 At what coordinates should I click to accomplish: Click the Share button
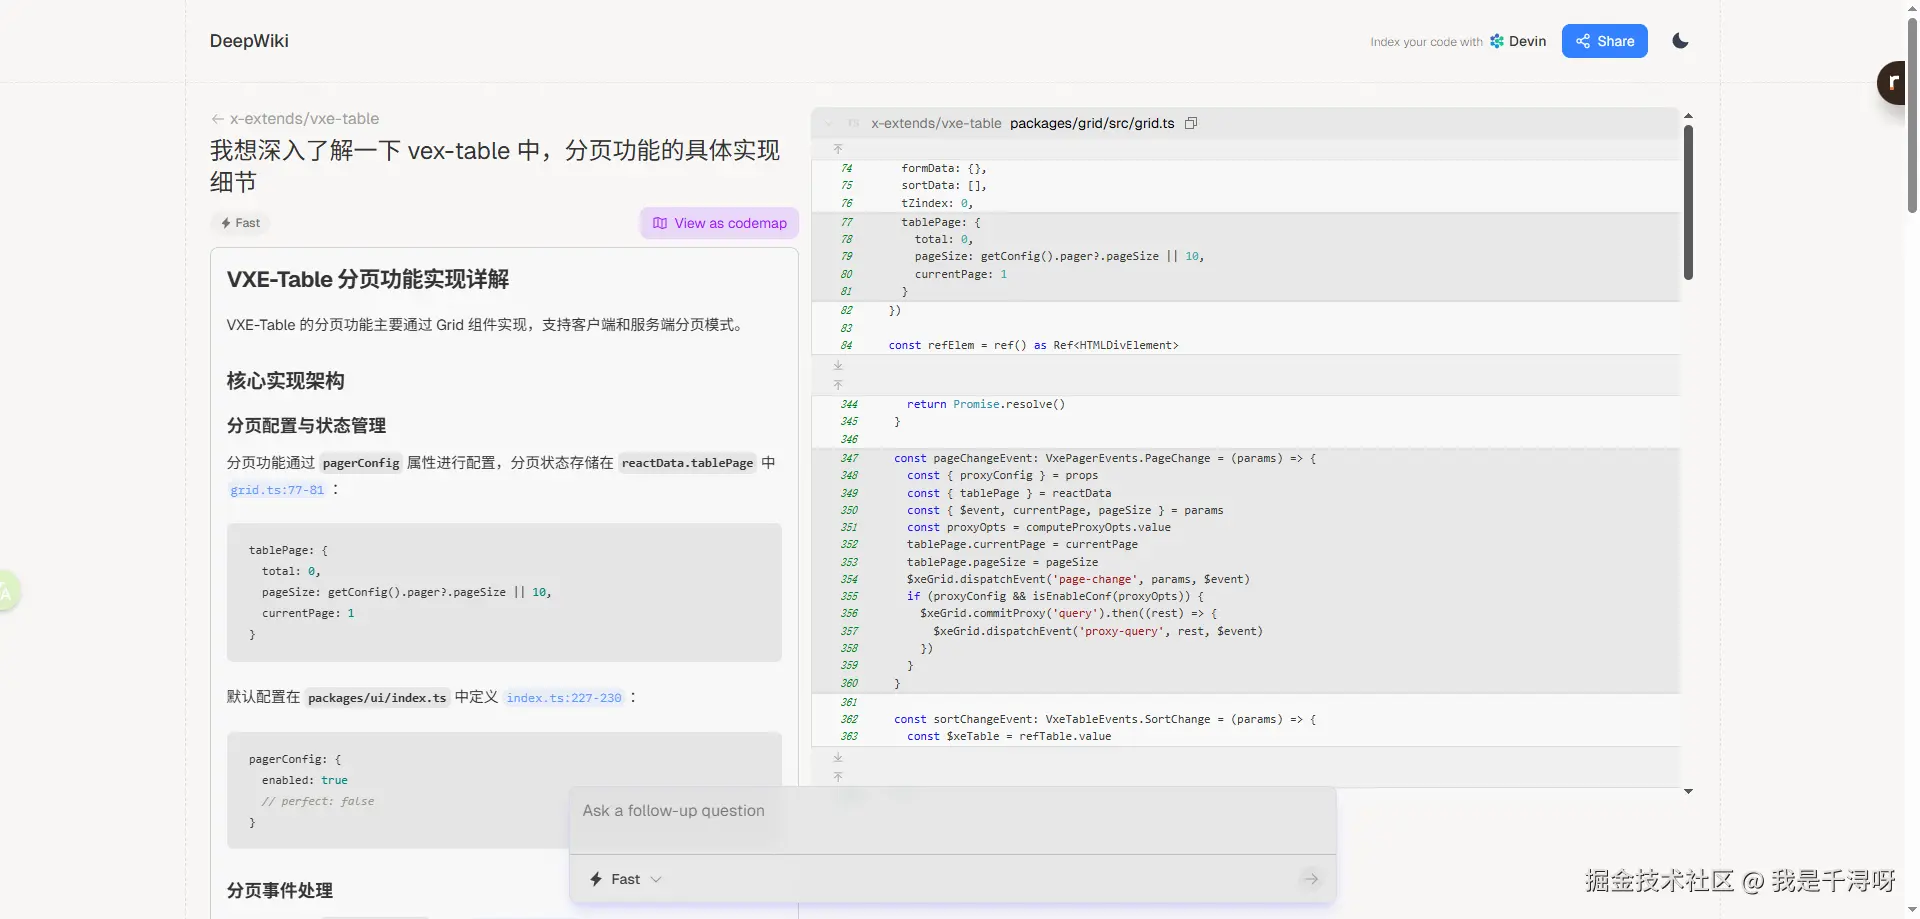[x=1604, y=41]
